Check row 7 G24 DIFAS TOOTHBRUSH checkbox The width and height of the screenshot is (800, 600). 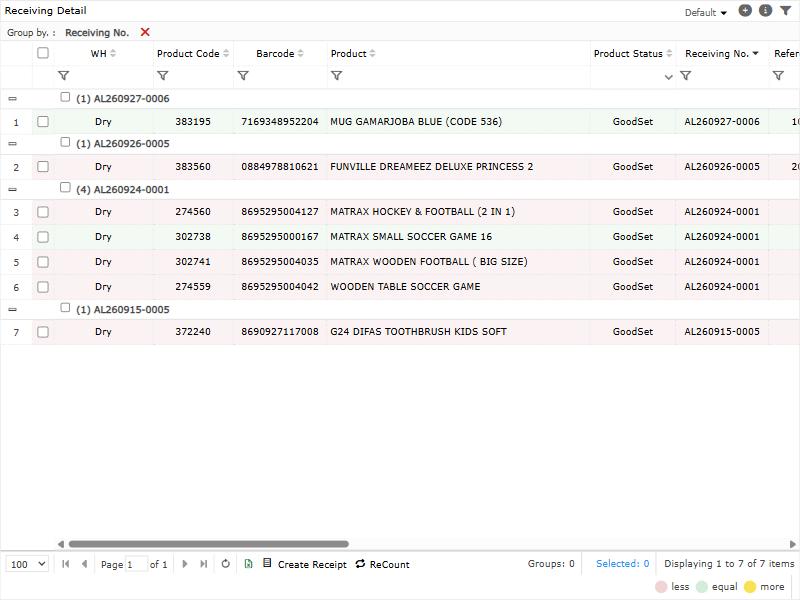click(x=43, y=332)
